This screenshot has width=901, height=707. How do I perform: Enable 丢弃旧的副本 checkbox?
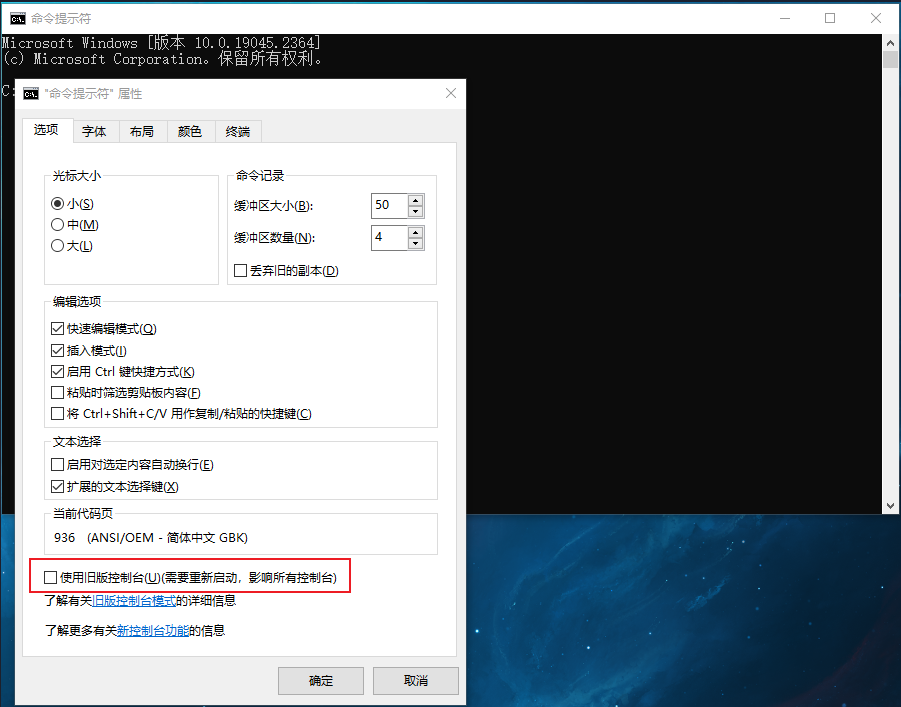click(240, 271)
